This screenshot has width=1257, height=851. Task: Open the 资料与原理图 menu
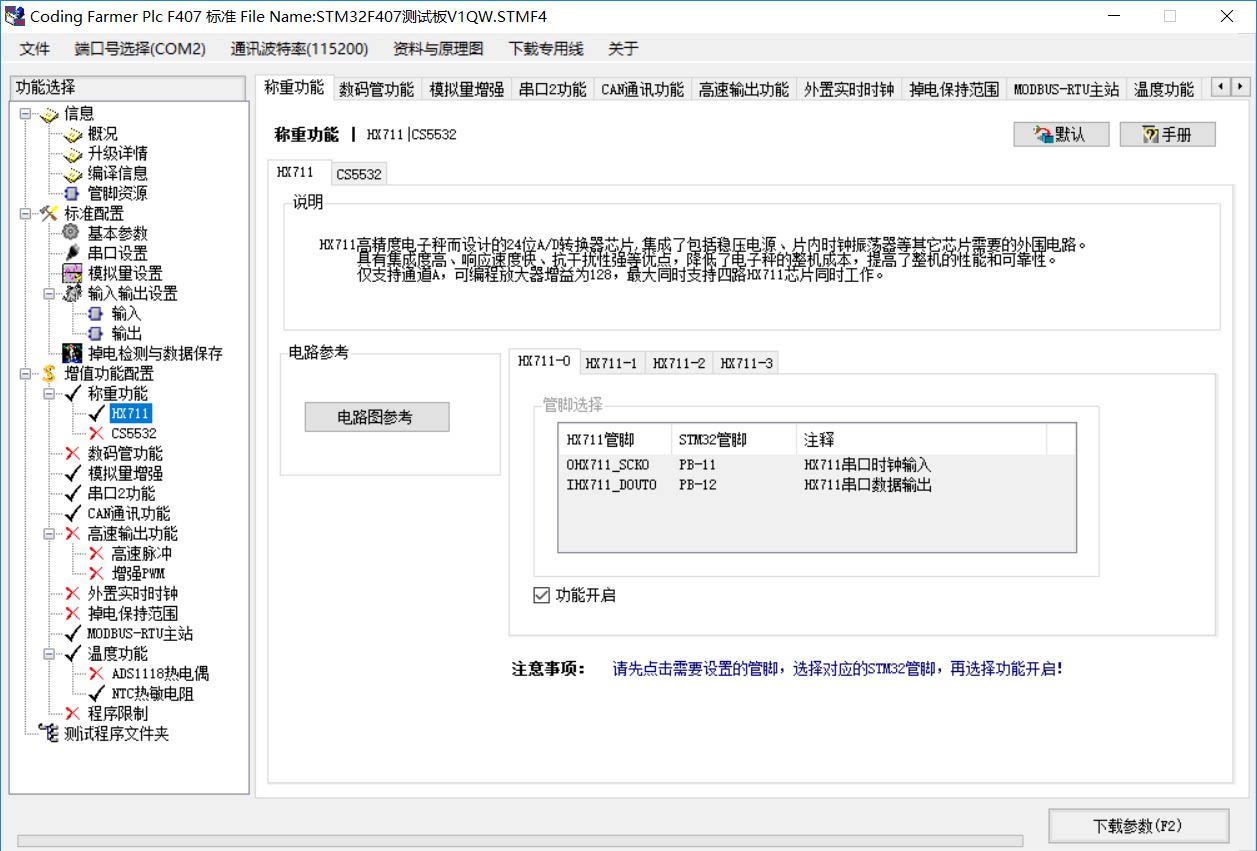tap(438, 48)
